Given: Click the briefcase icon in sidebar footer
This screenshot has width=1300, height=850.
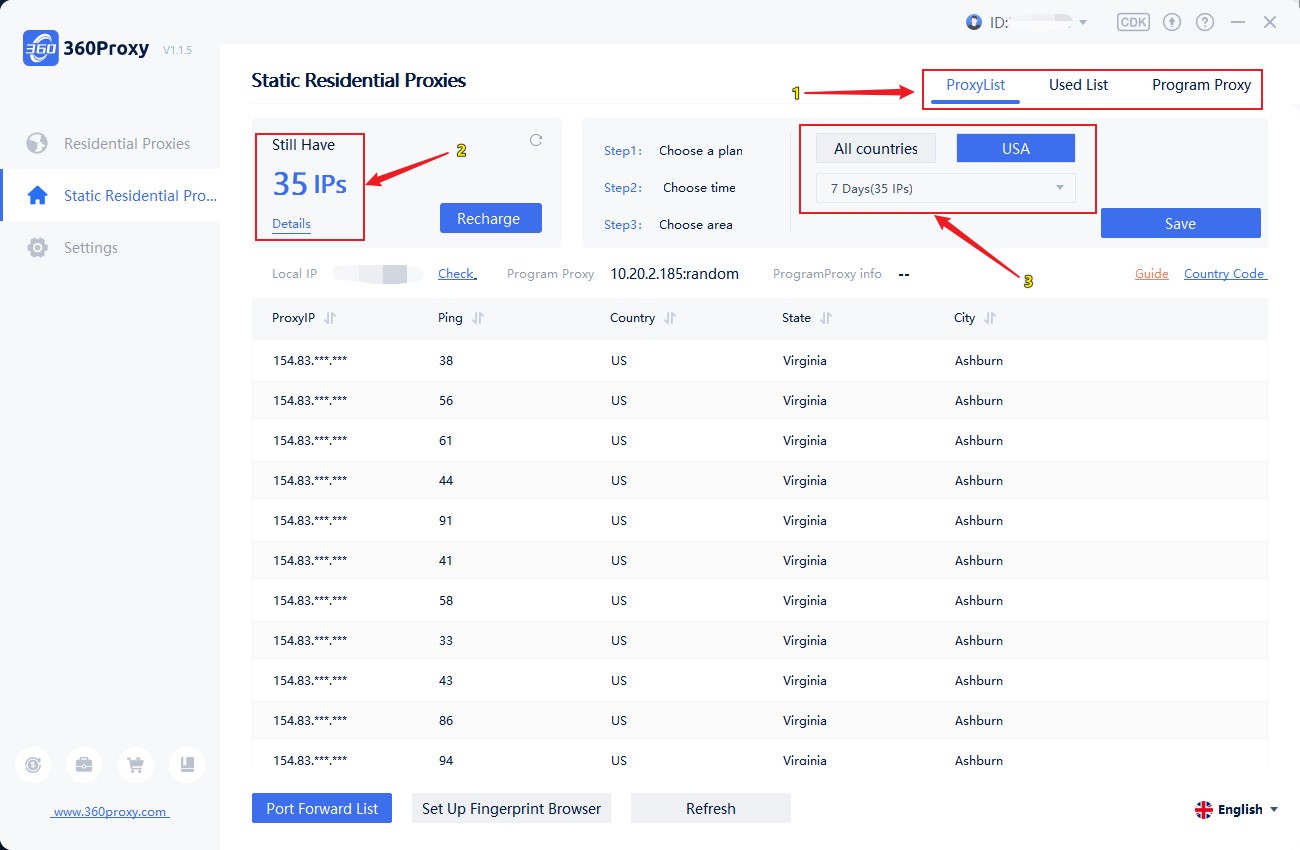Looking at the screenshot, I should 84,765.
